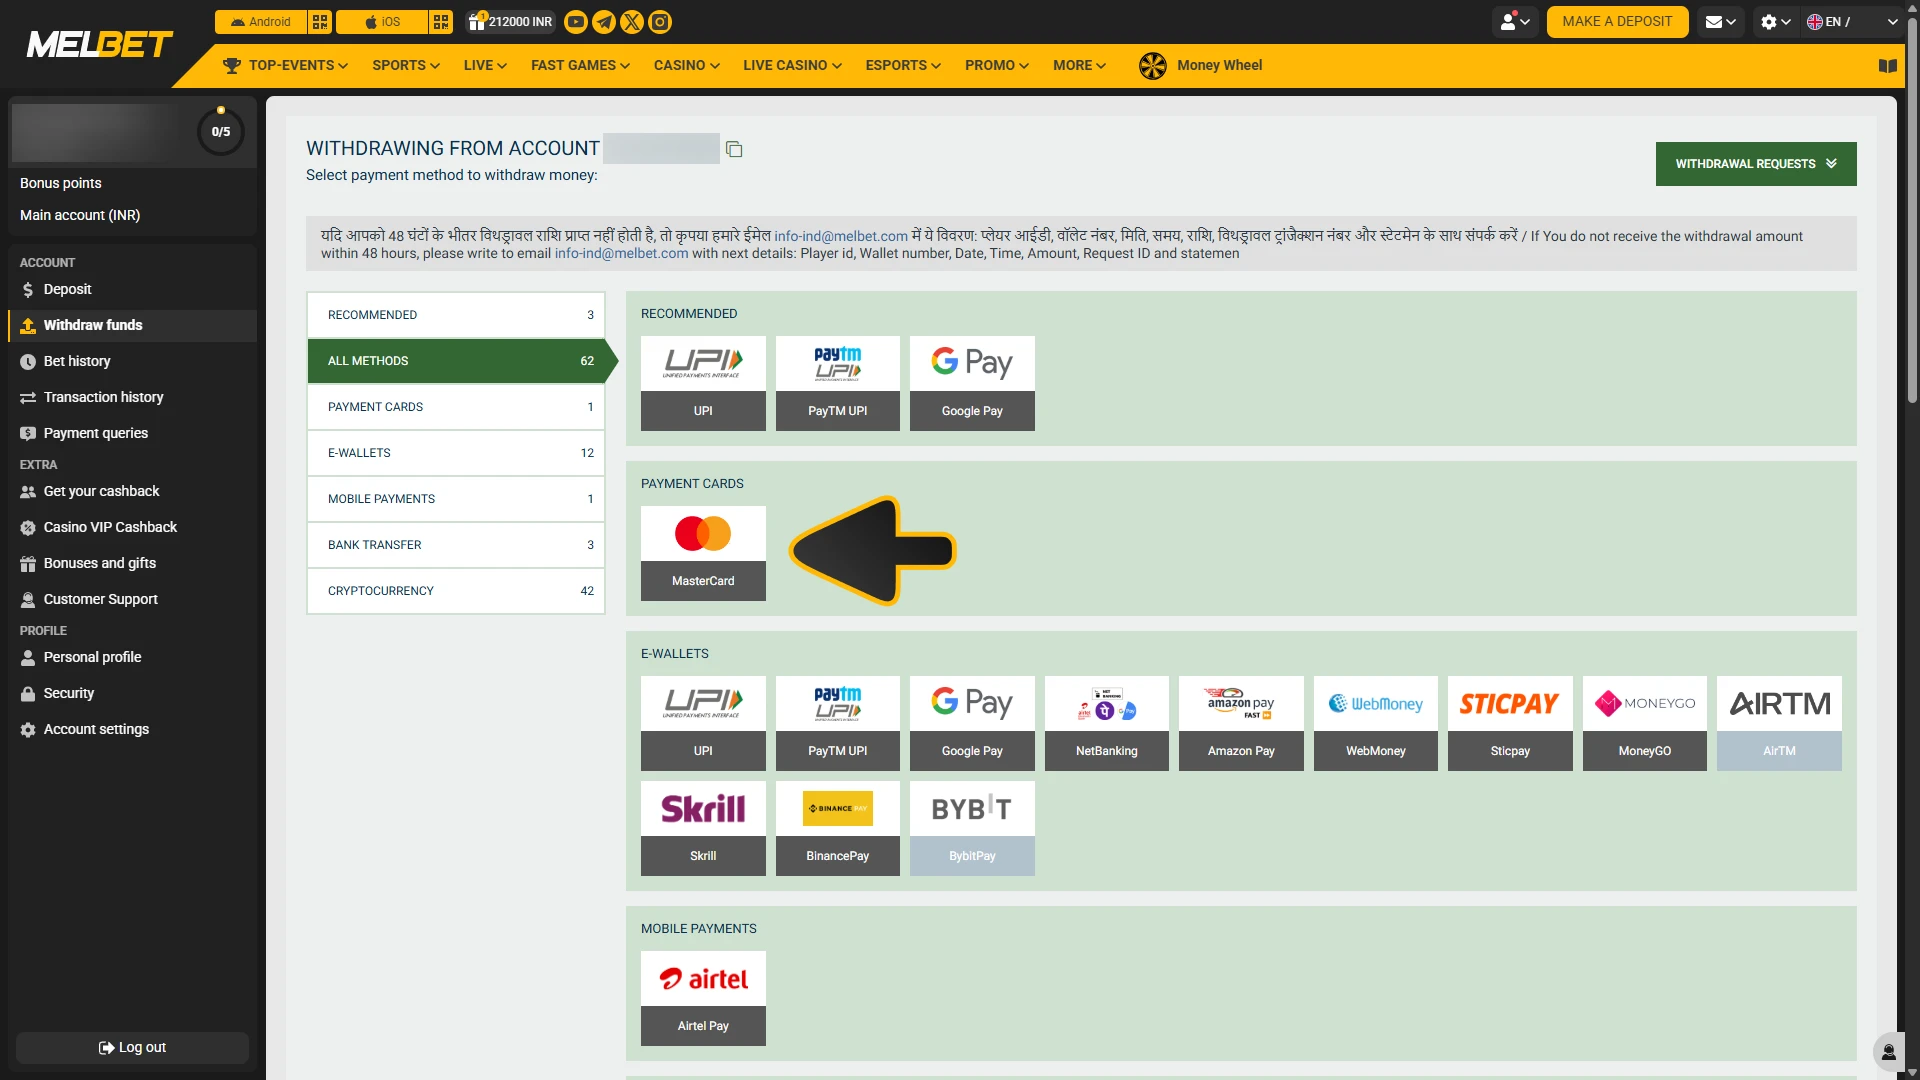Viewport: 1920px width, 1080px height.
Task: Expand the Esports menu
Action: 903,66
